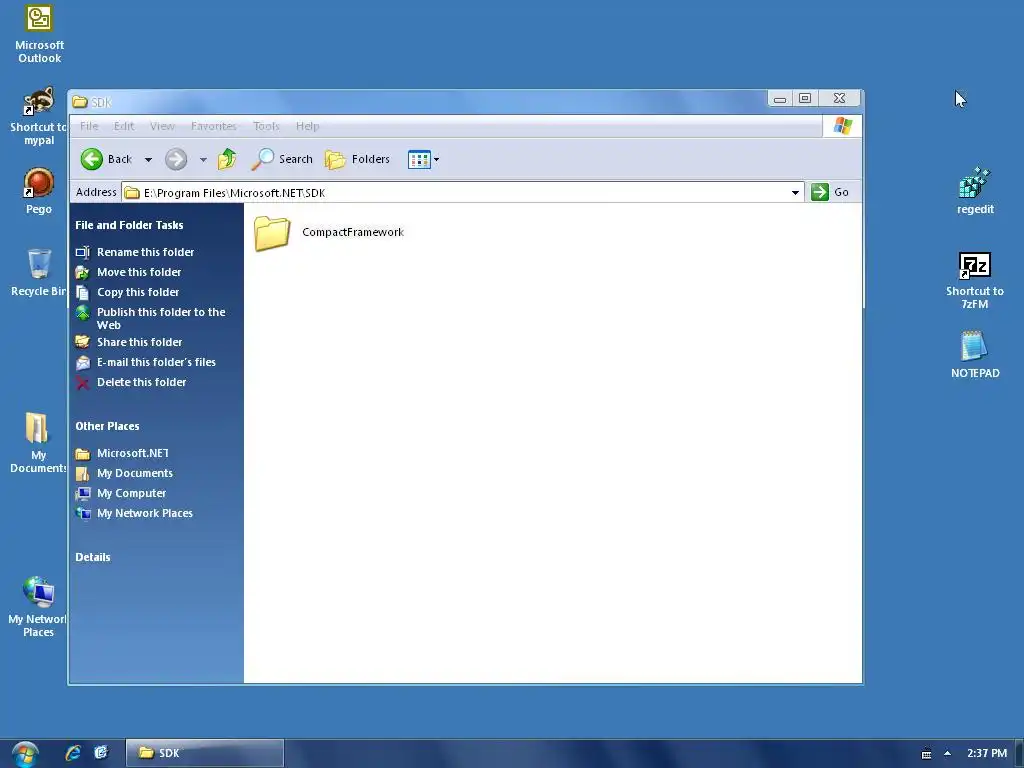Toggle the Folders pane
Image resolution: width=1024 pixels, height=768 pixels.
pos(357,159)
